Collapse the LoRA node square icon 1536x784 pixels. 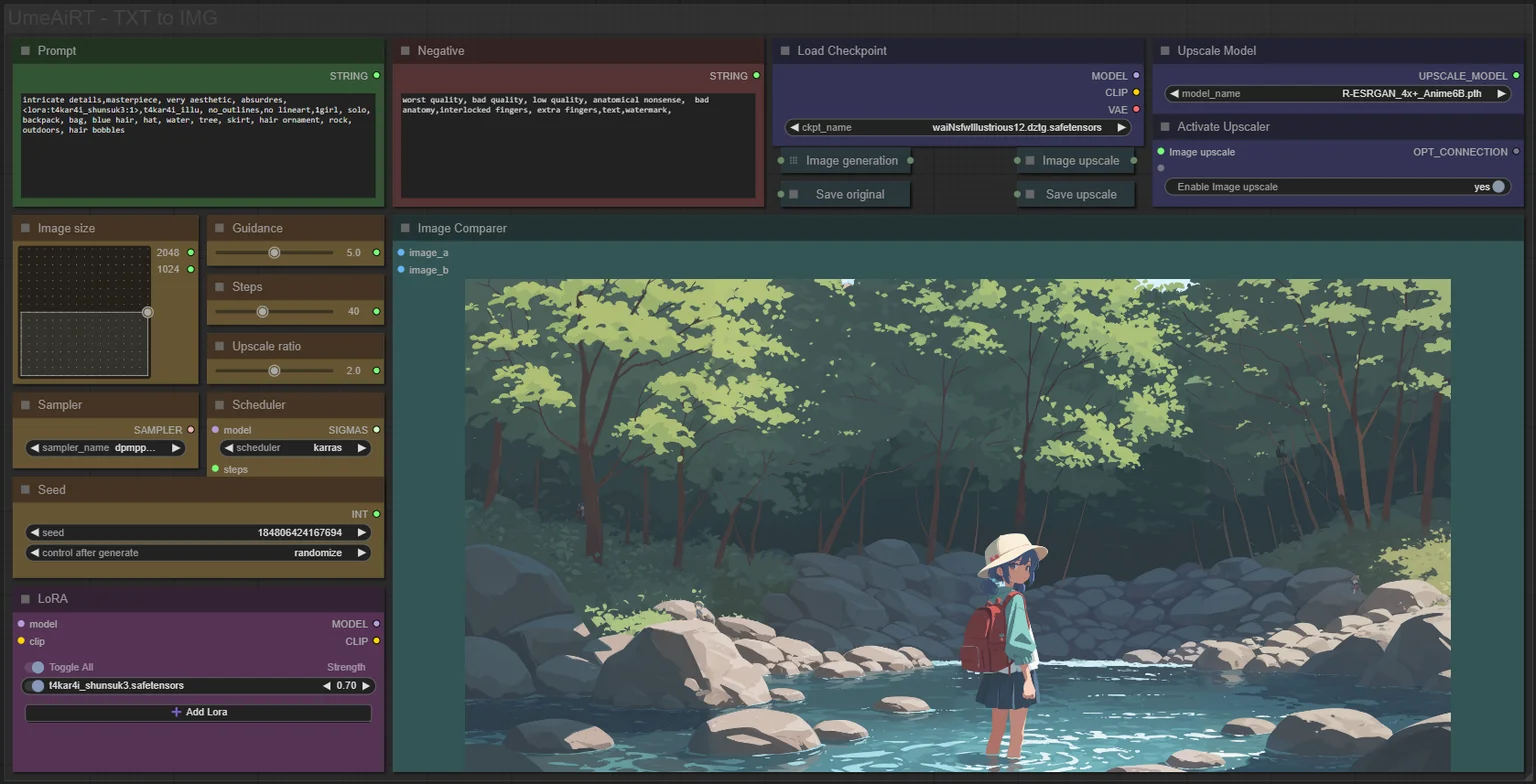tap(25, 598)
